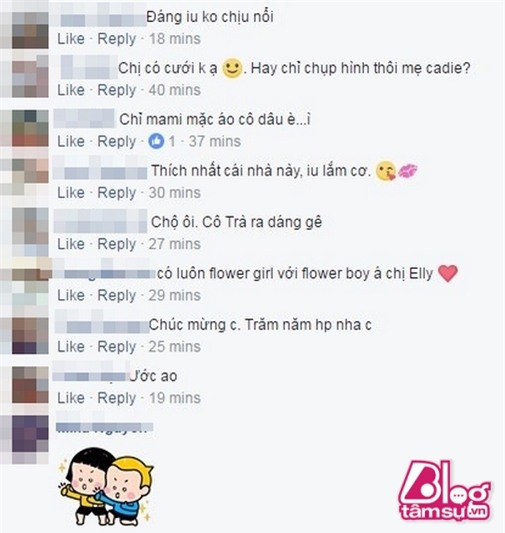Click the thumbs-up icon on the 37 mins comment
Image resolution: width=505 pixels, height=533 pixels.
click(156, 141)
